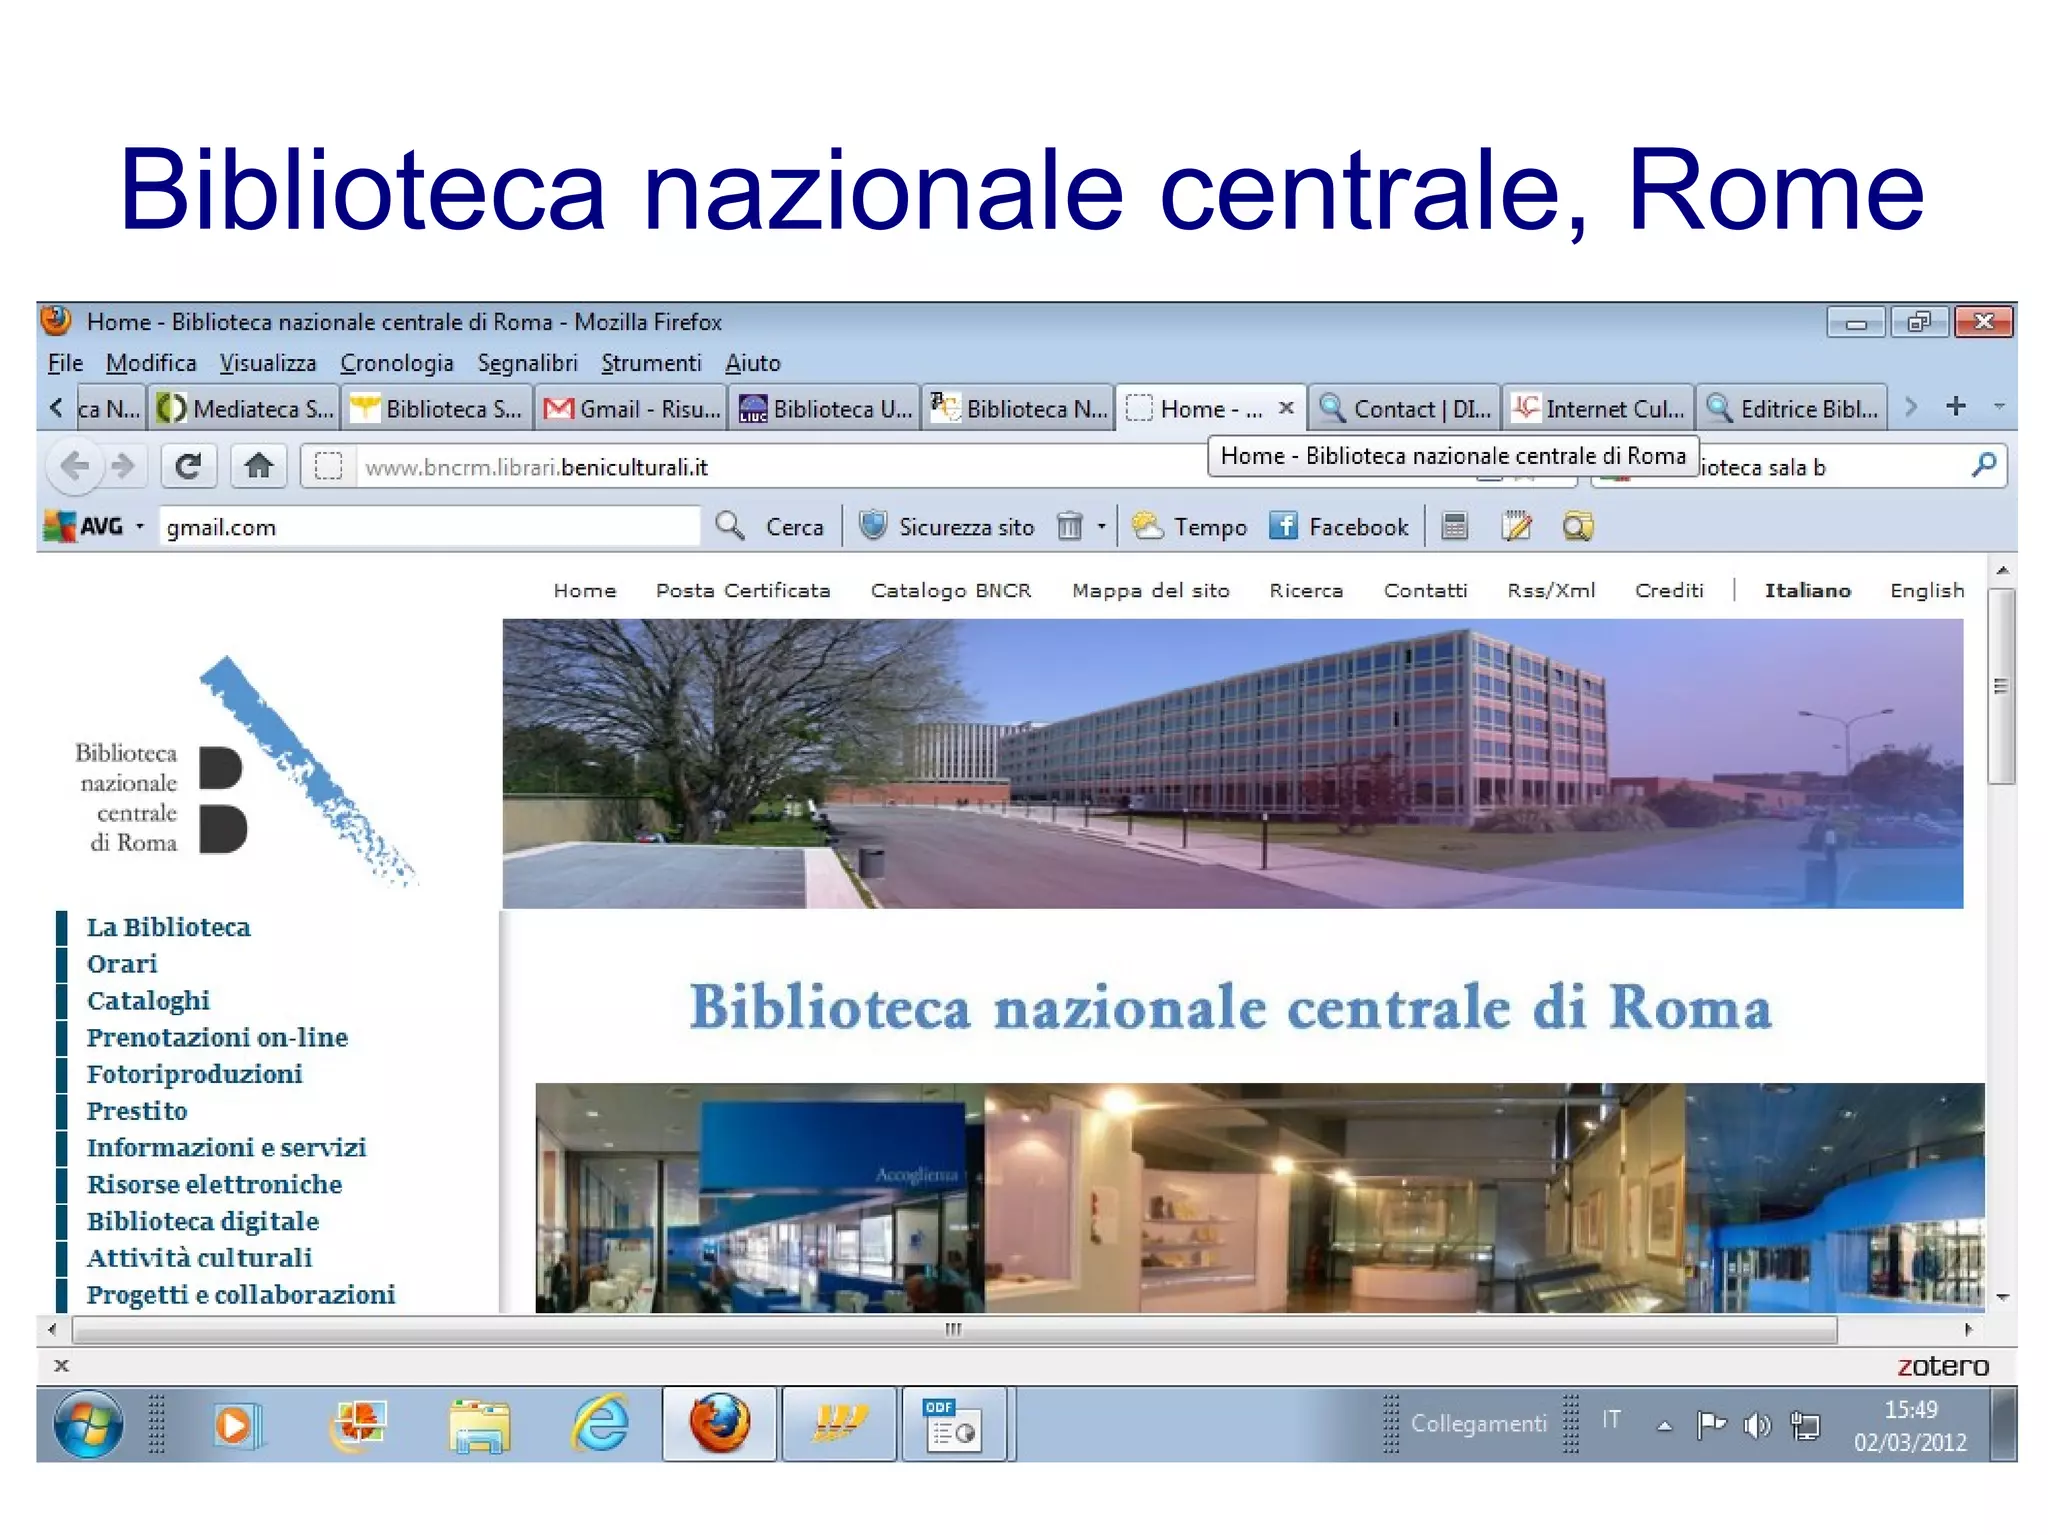The width and height of the screenshot is (2048, 1535).
Task: Open the Segnalibri menu
Action: [527, 363]
